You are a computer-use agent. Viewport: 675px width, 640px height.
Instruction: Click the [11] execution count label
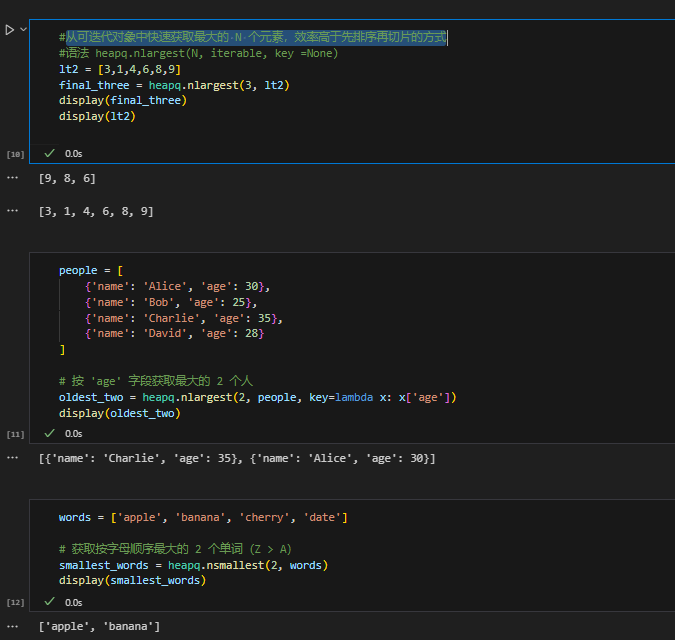pyautogui.click(x=15, y=434)
